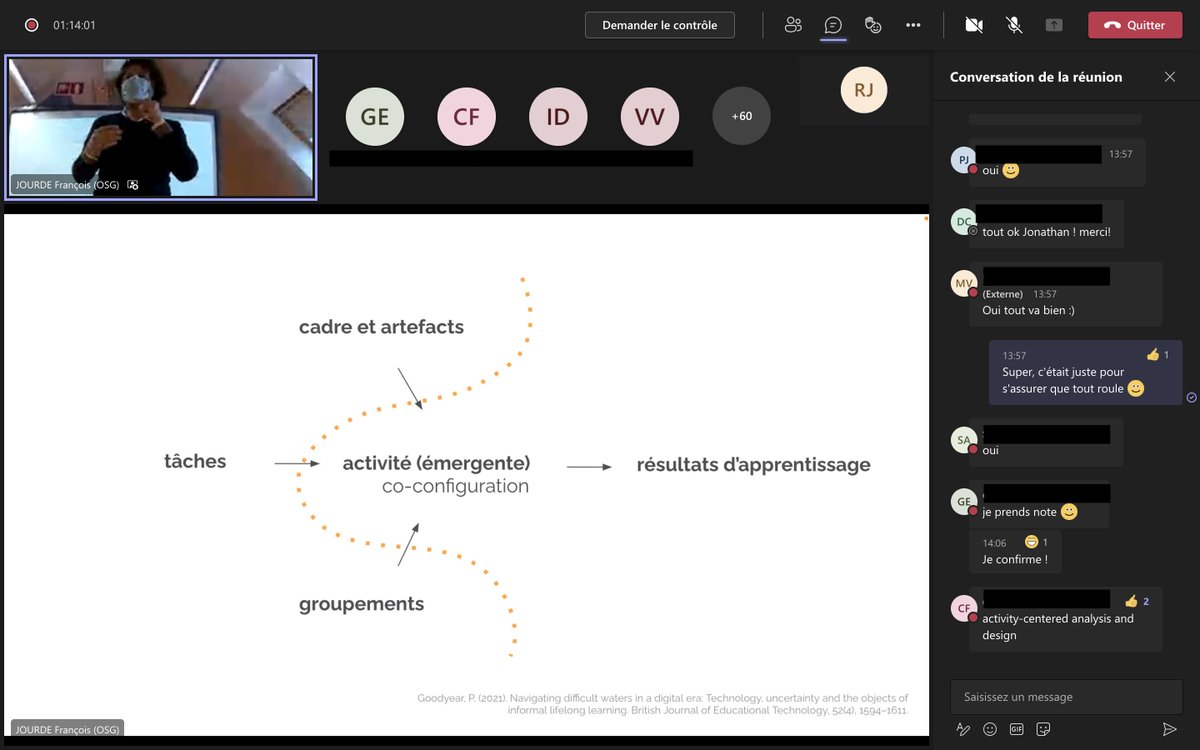Click message 'tout ok Jonathan ! merci!'
1200x750 pixels.
1046,231
